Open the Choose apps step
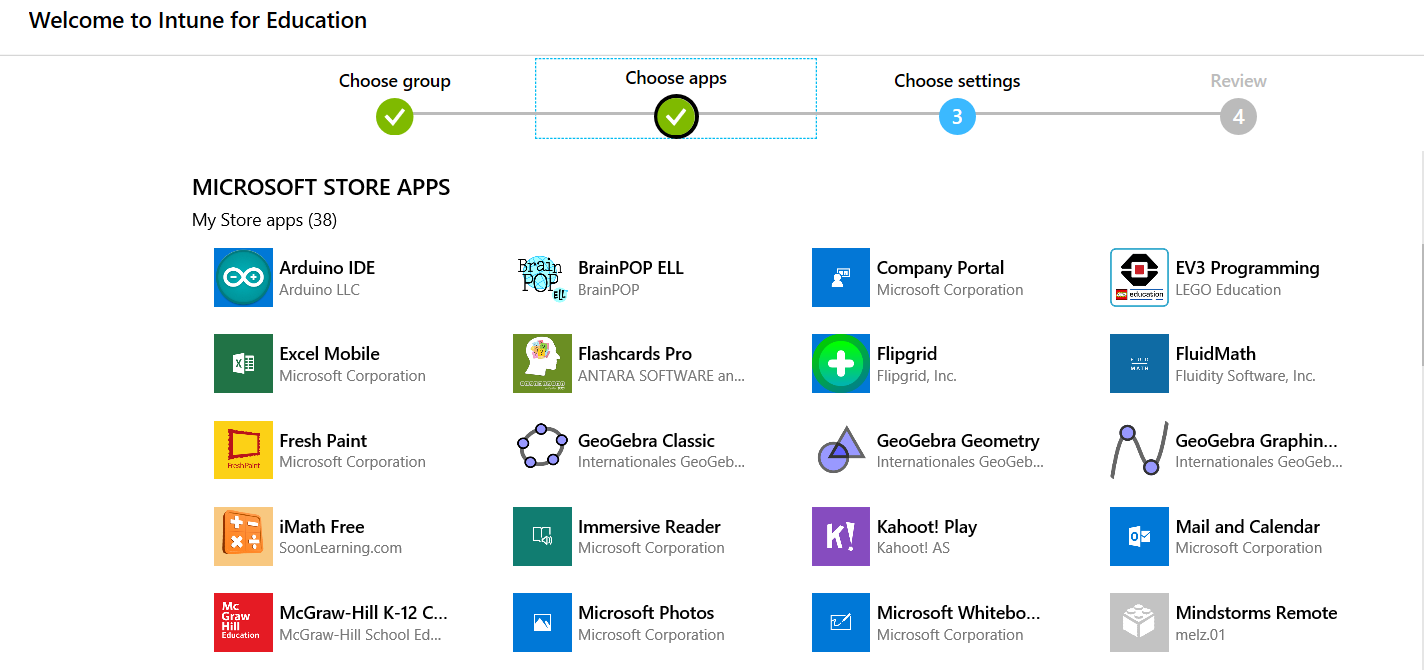 pos(676,98)
